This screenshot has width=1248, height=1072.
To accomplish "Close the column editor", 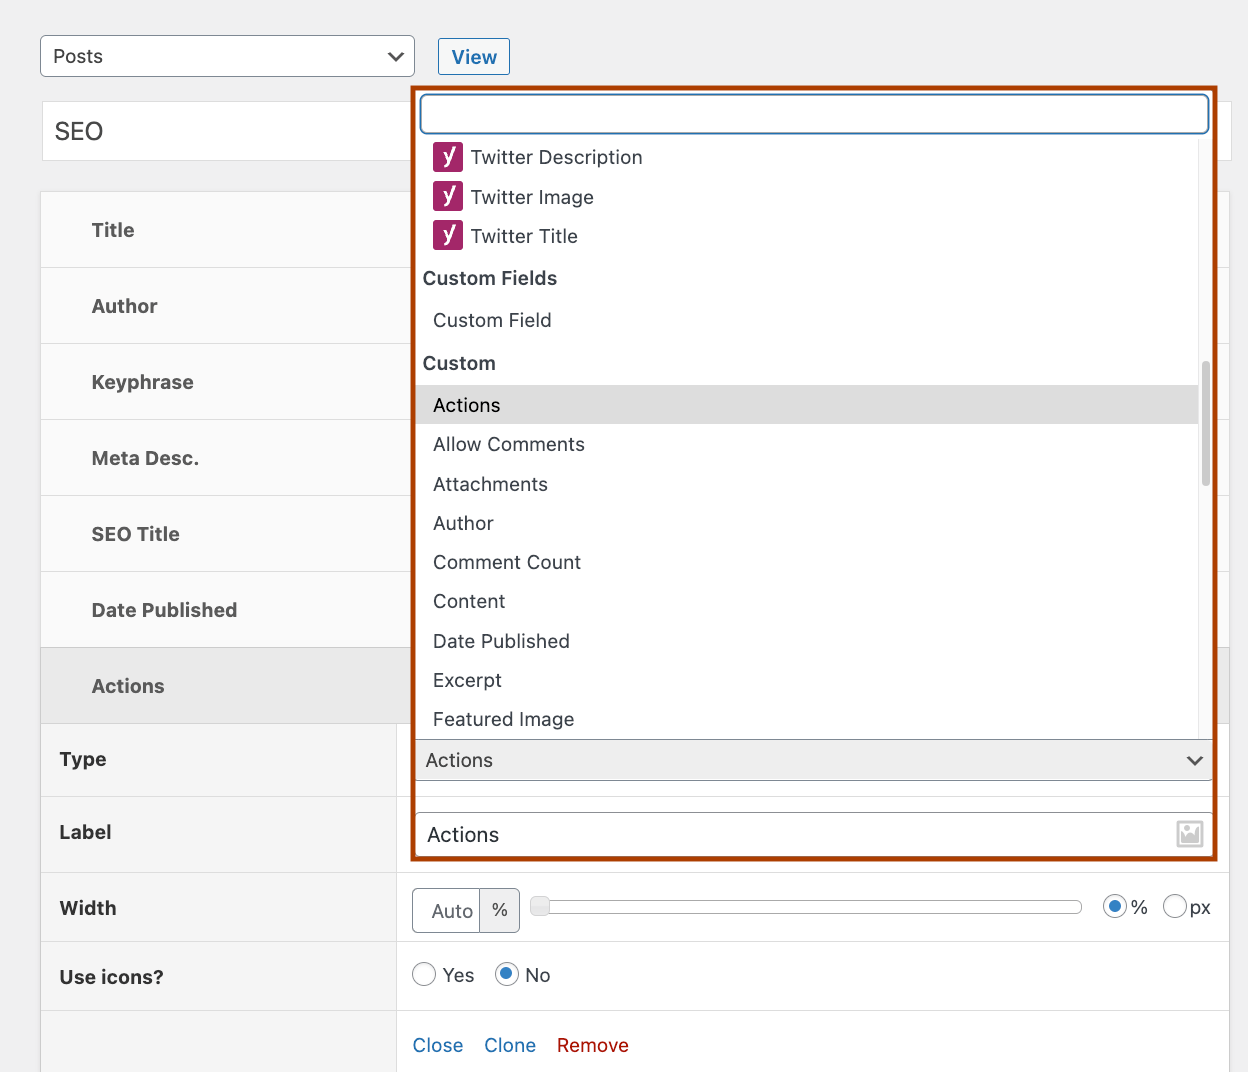I will tap(438, 1044).
